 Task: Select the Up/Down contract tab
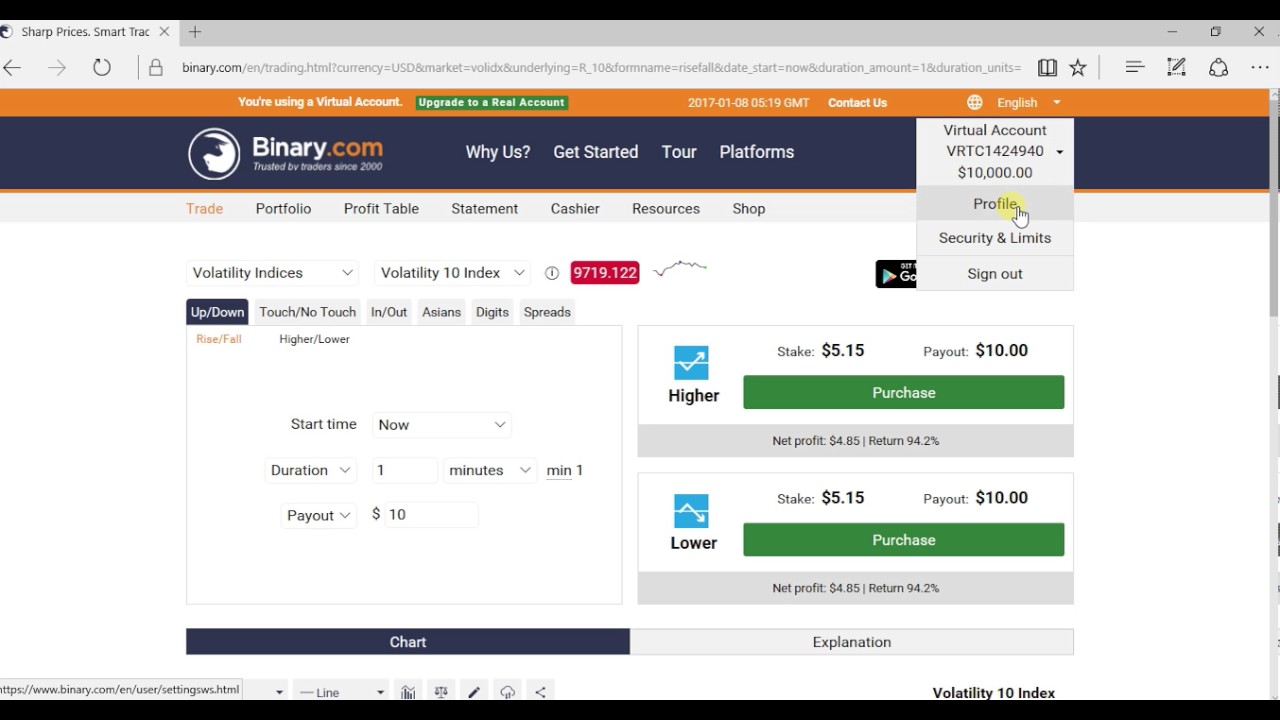pos(217,312)
